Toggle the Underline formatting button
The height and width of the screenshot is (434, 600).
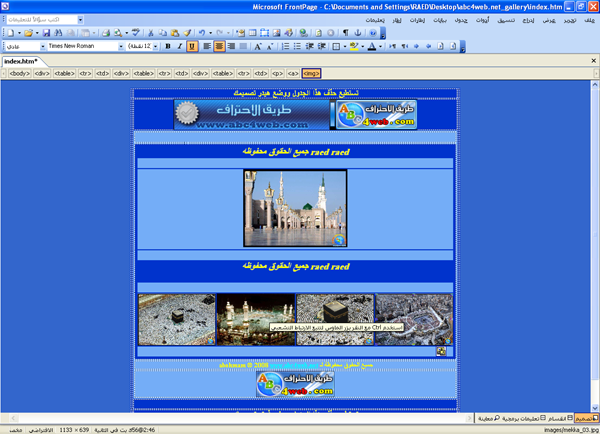point(192,46)
